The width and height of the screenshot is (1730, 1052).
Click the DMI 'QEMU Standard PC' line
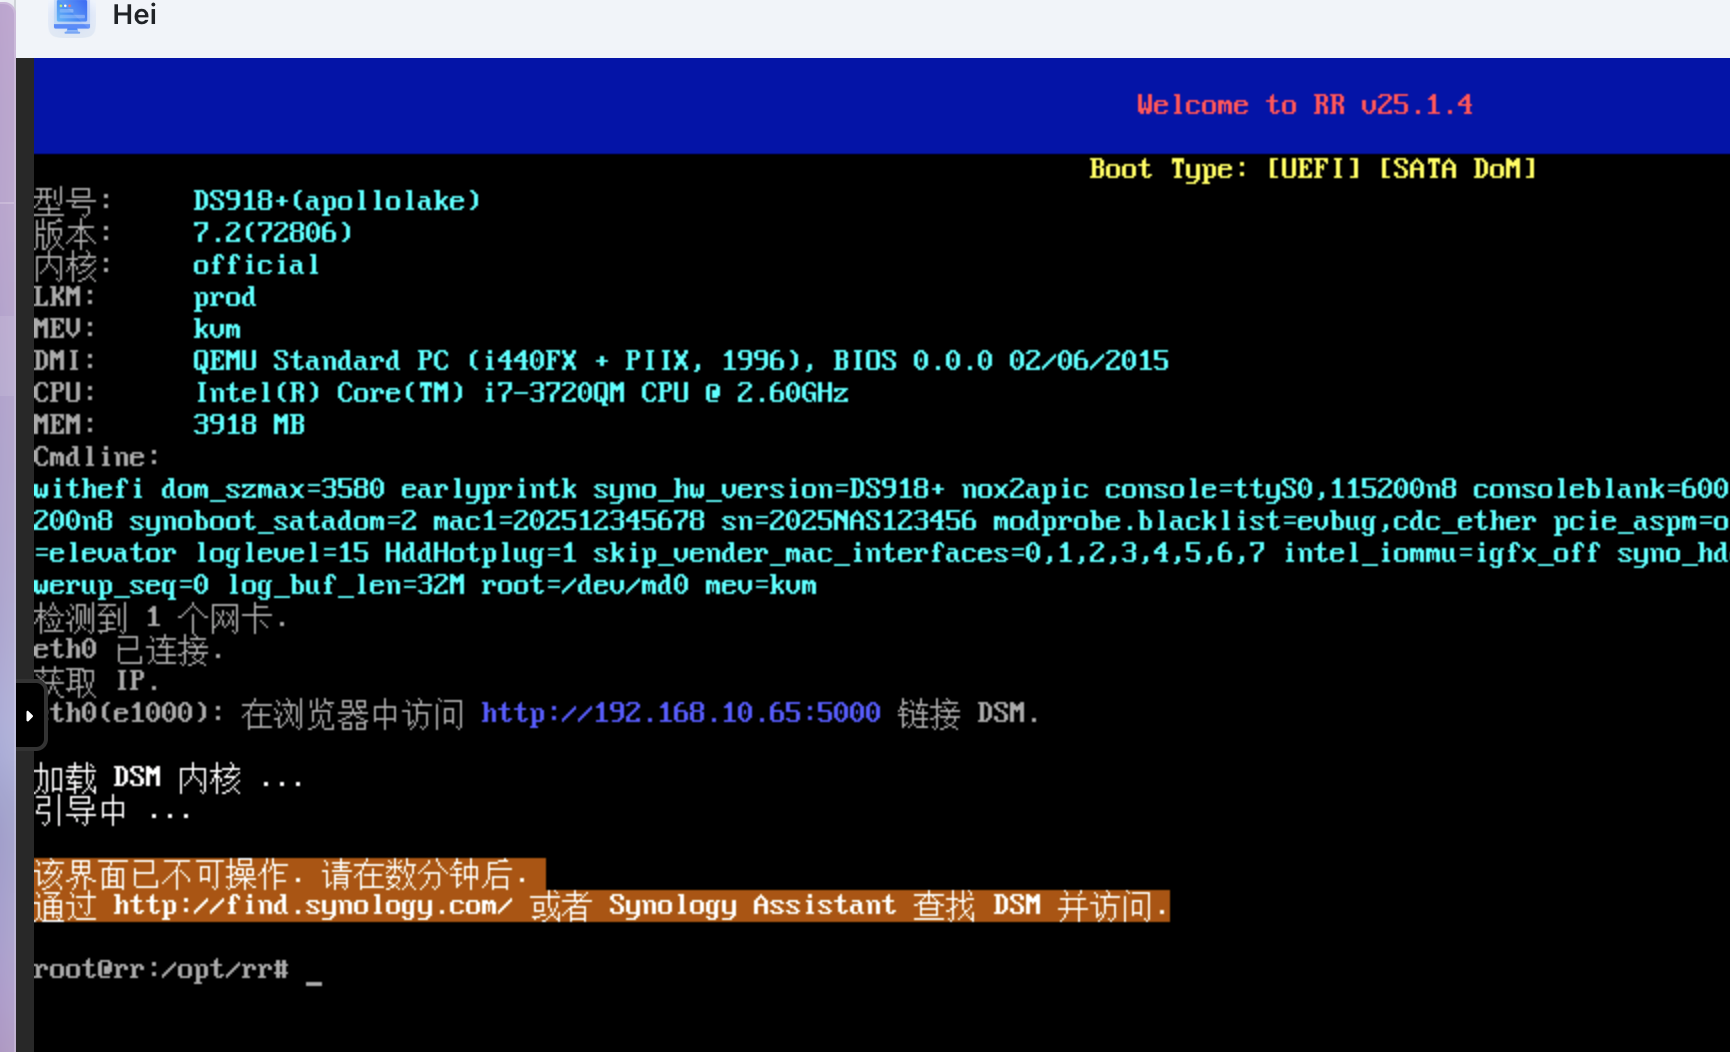681,361
